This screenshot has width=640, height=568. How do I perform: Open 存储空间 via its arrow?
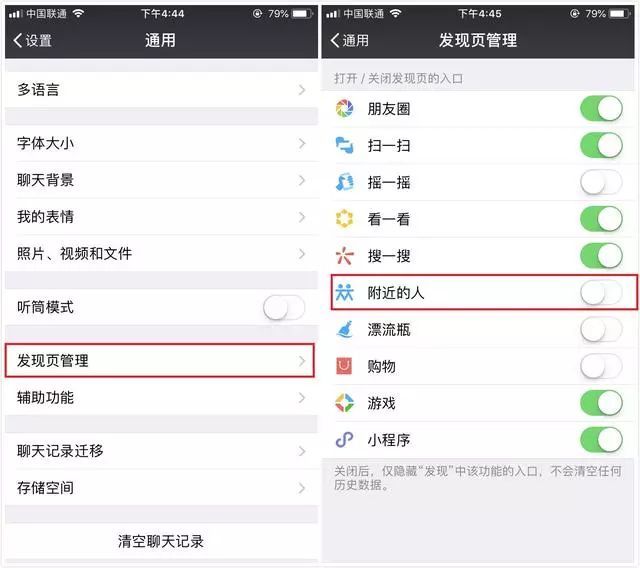(302, 488)
